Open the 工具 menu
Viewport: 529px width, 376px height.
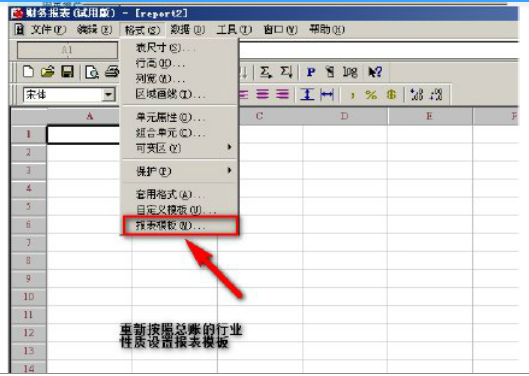(x=234, y=30)
